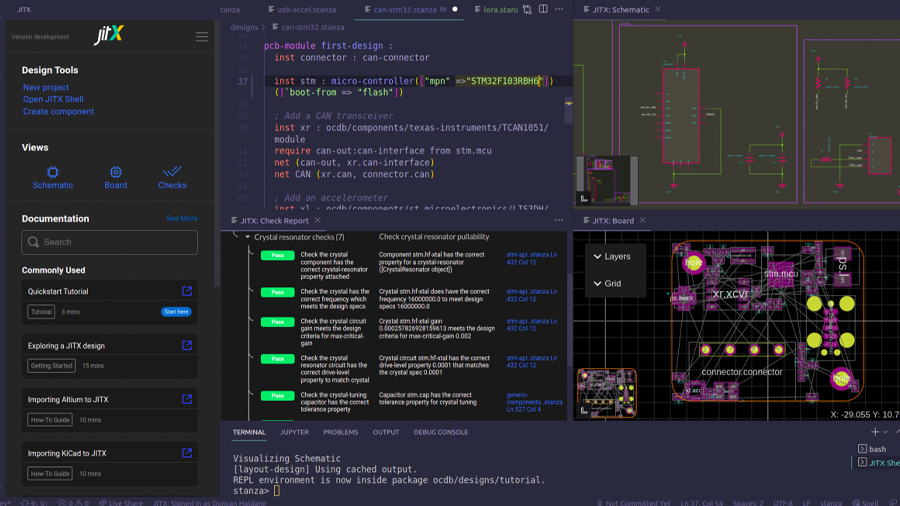
Task: Select the TERMINAL panel tab
Action: pyautogui.click(x=249, y=432)
